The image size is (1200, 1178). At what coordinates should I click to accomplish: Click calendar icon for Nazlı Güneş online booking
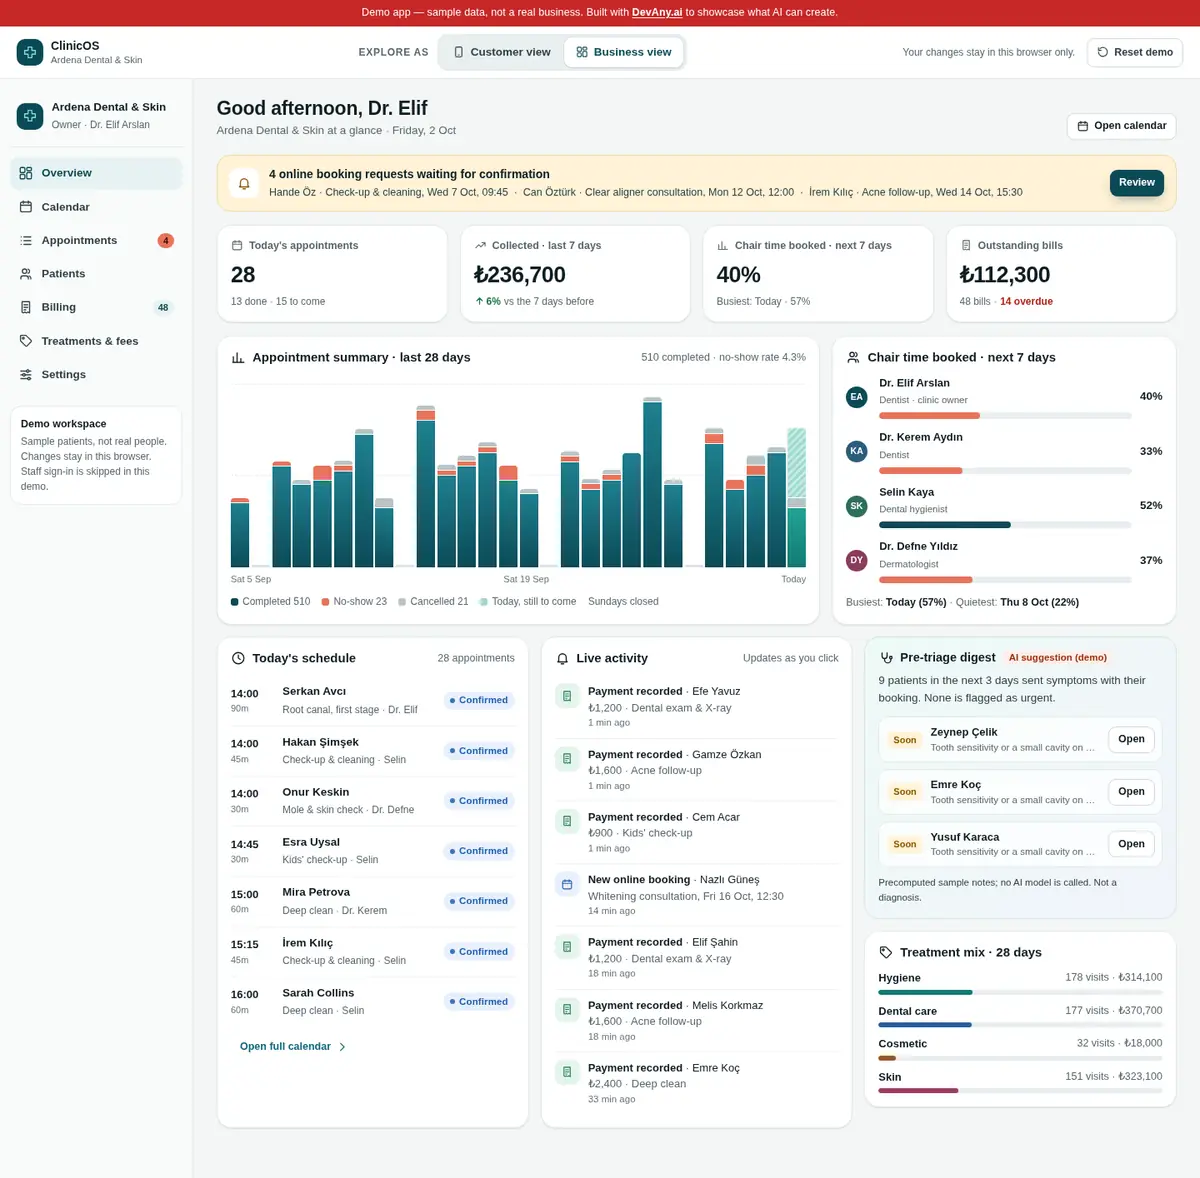567,884
